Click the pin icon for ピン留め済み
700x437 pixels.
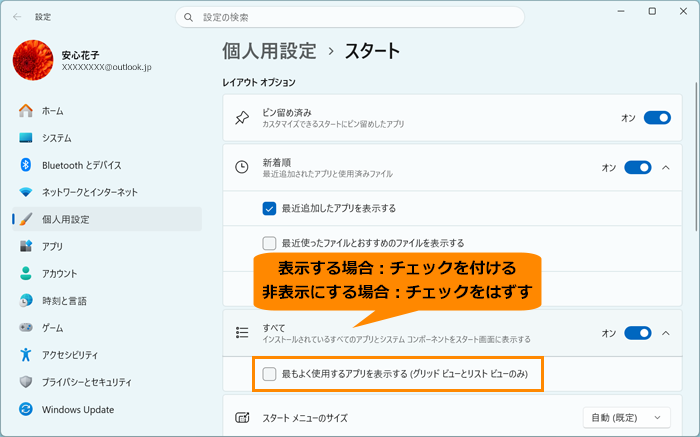click(242, 118)
